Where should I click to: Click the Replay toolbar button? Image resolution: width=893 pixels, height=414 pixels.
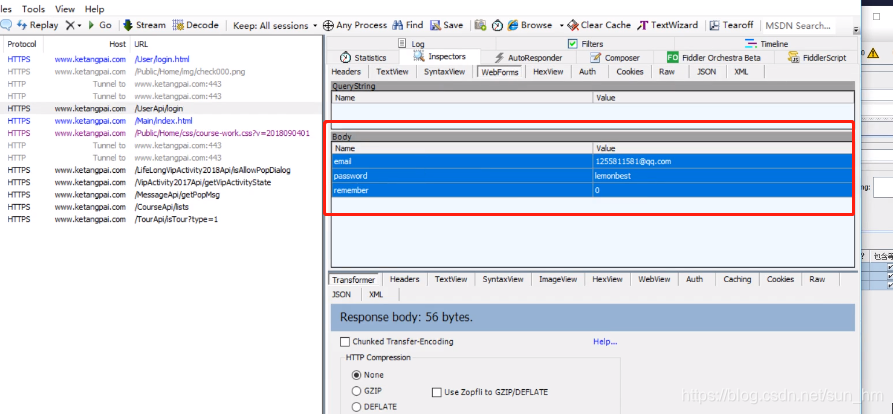pyautogui.click(x=38, y=25)
